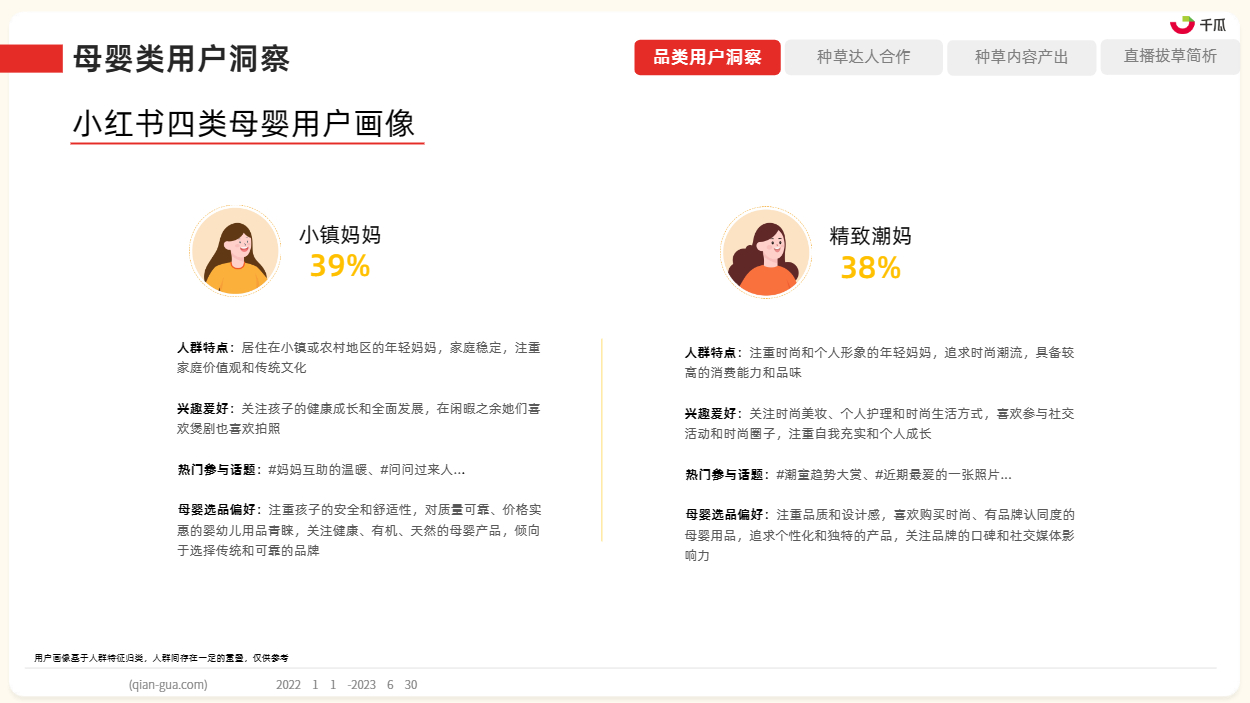This screenshot has width=1250, height=703.
Task: Click 母婴选品偏好 label under 小镇妈妈
Action: (219, 510)
